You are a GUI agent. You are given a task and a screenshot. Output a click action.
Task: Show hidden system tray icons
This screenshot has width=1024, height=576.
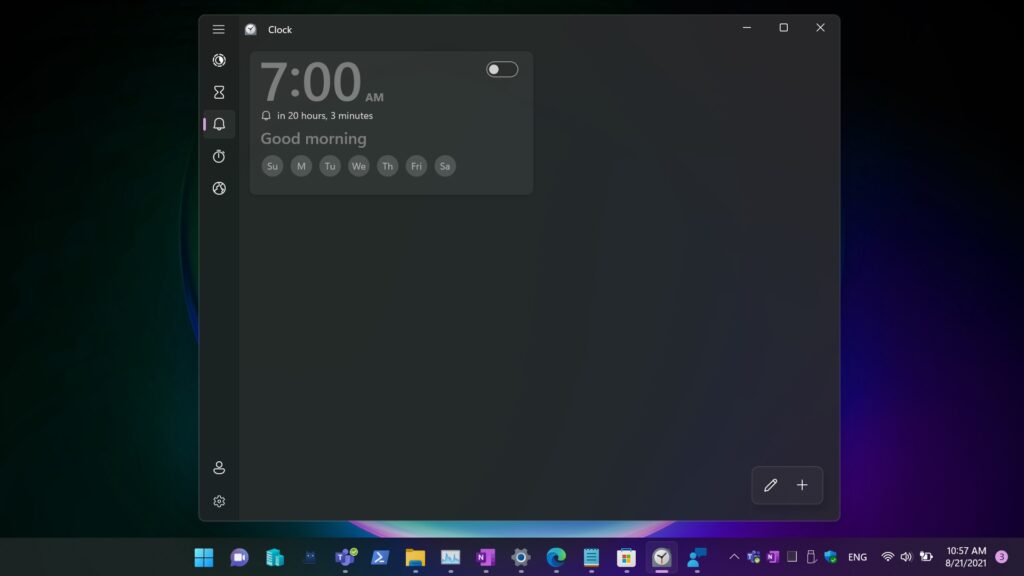pos(734,557)
